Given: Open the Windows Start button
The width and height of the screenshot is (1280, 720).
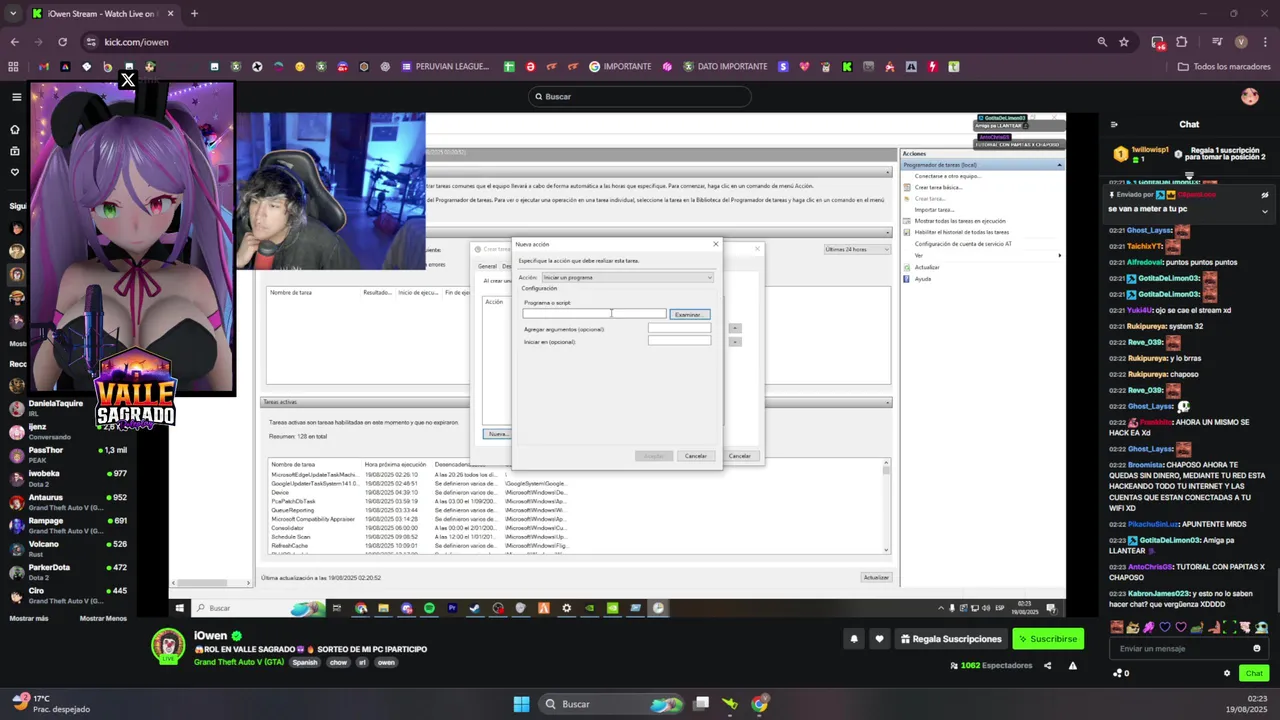Looking at the screenshot, I should (521, 704).
